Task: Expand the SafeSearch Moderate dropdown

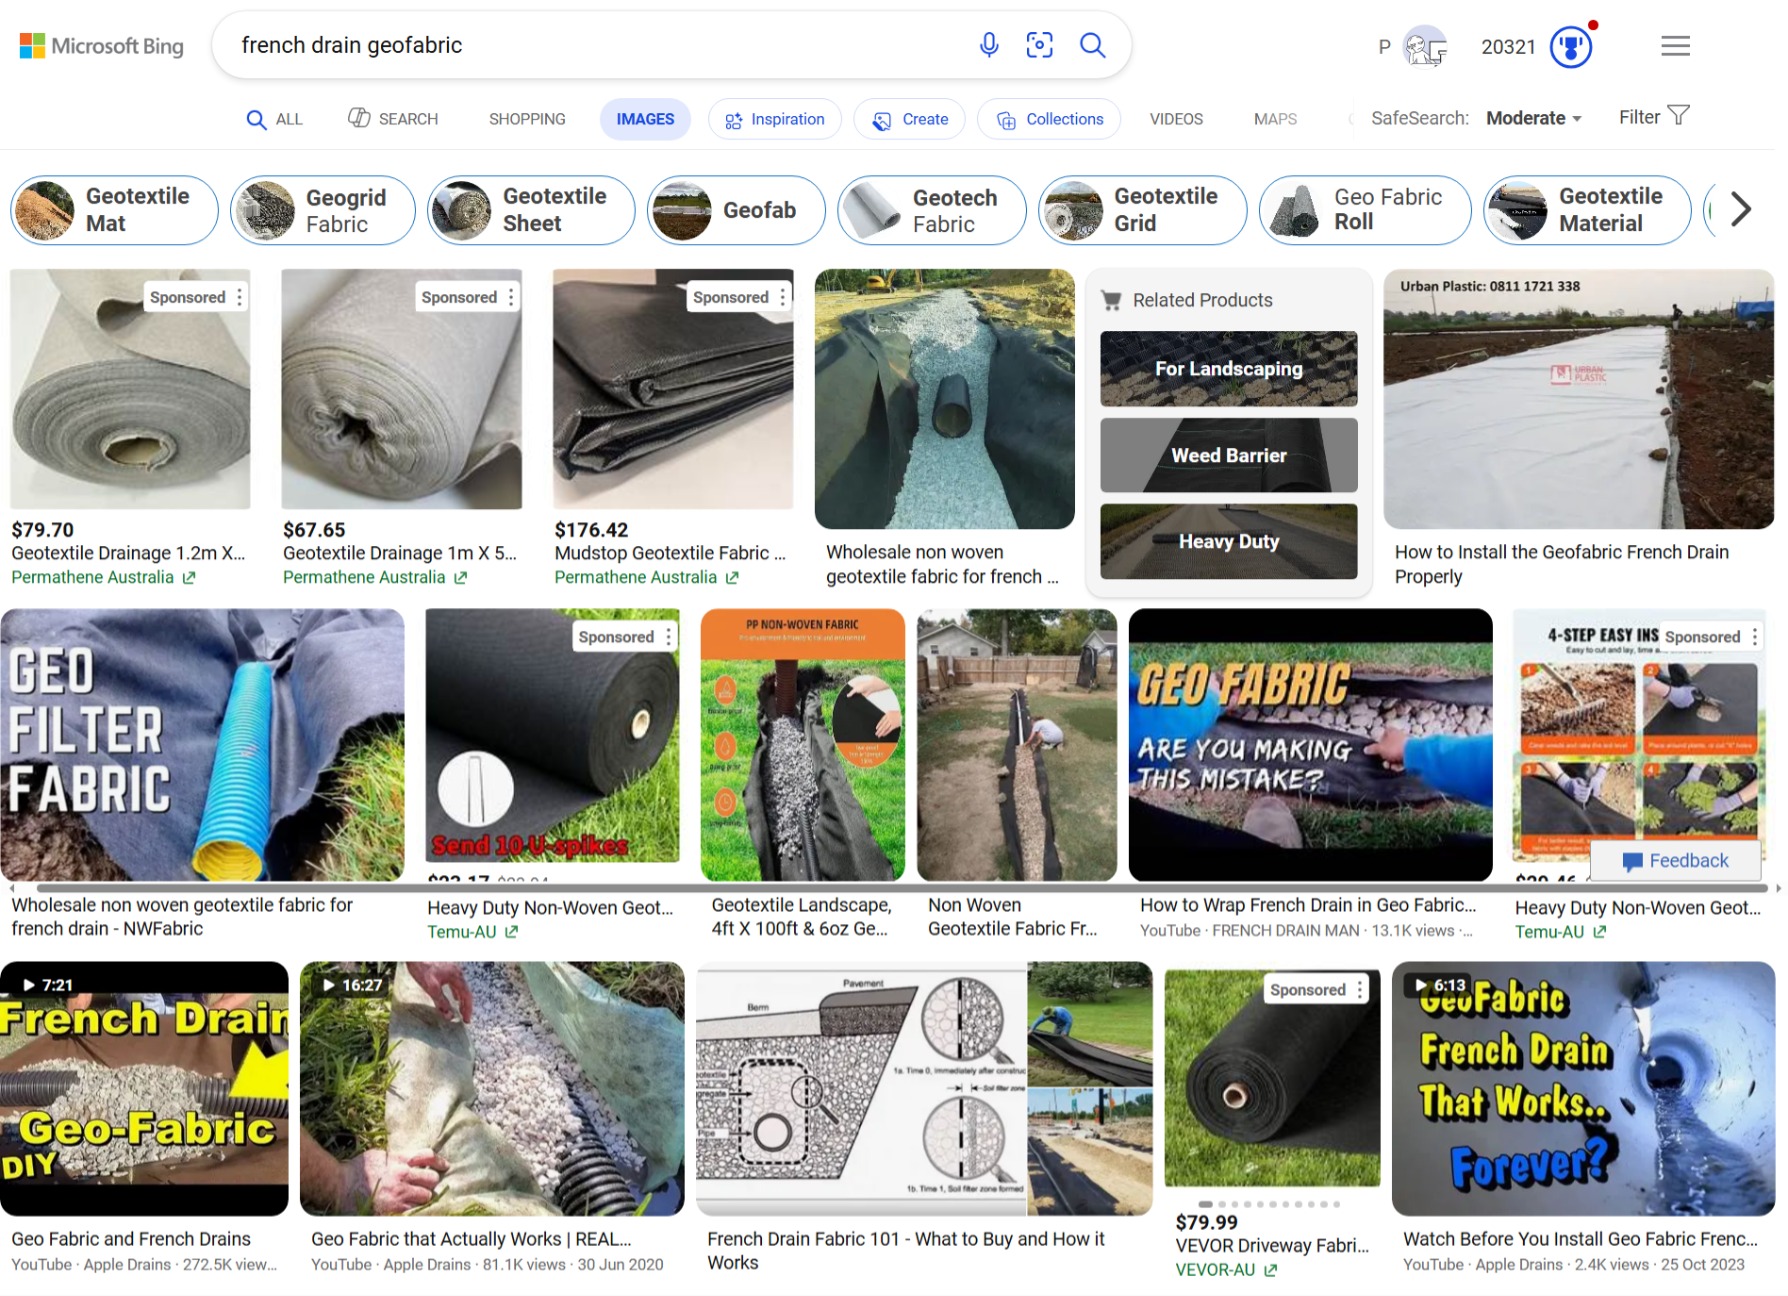Action: pos(1533,118)
